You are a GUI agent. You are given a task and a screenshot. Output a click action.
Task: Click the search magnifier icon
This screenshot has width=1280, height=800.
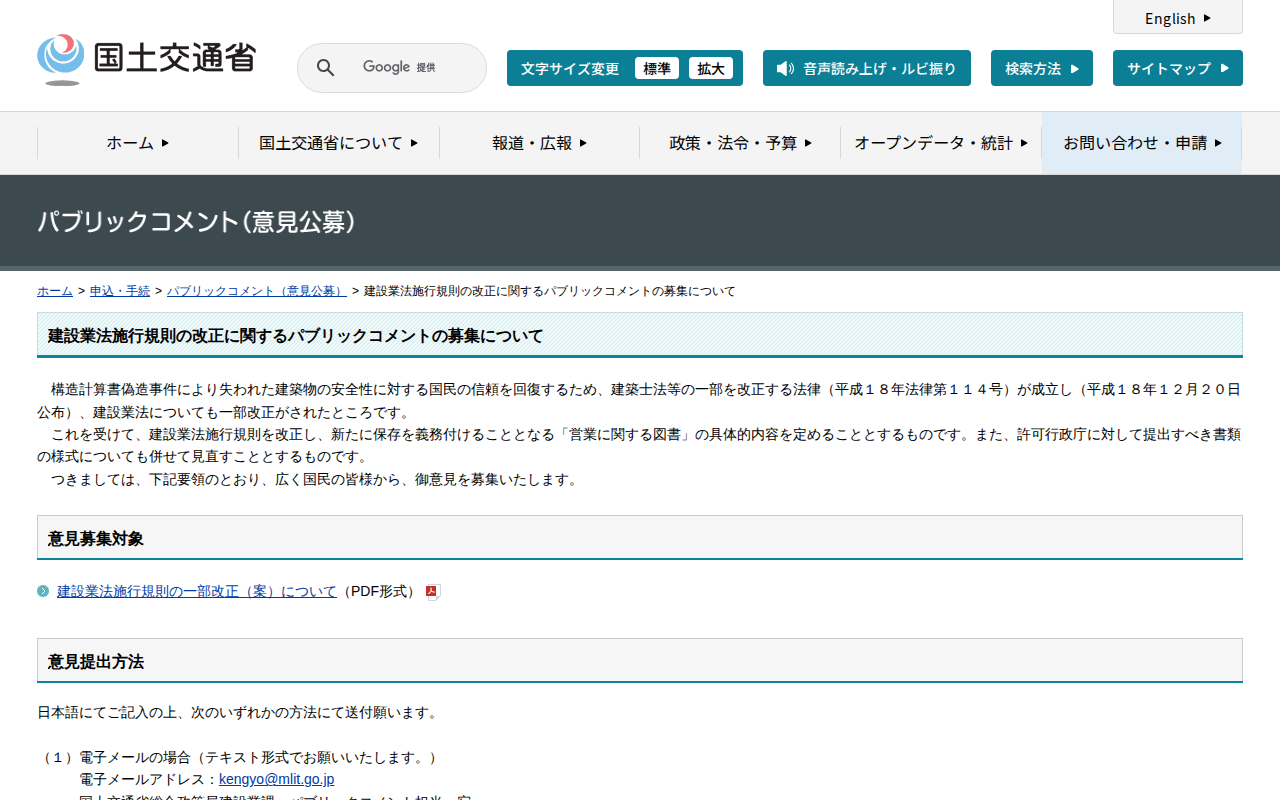pos(326,68)
